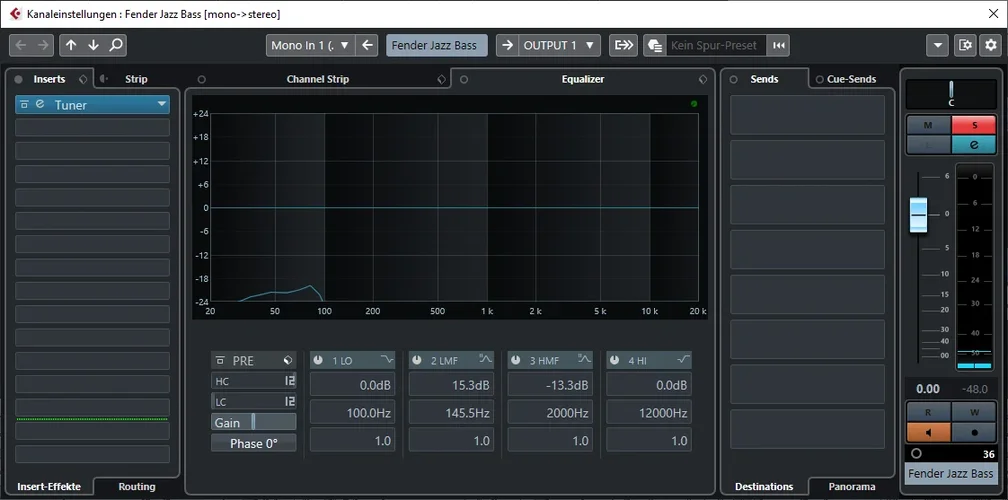Image resolution: width=1008 pixels, height=500 pixels.
Task: Click the output routing arrow before OUTPUT 1
Action: click(507, 45)
